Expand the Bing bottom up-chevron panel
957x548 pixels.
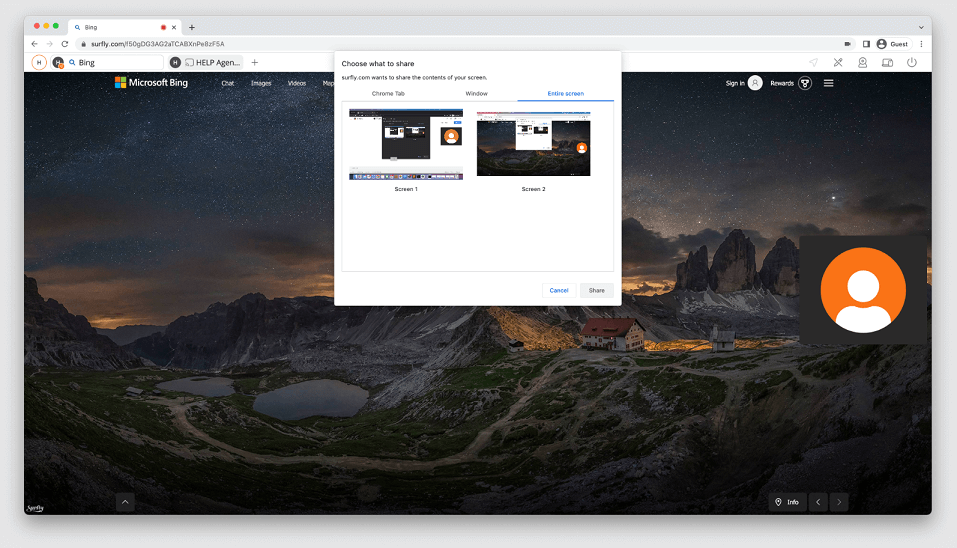125,502
